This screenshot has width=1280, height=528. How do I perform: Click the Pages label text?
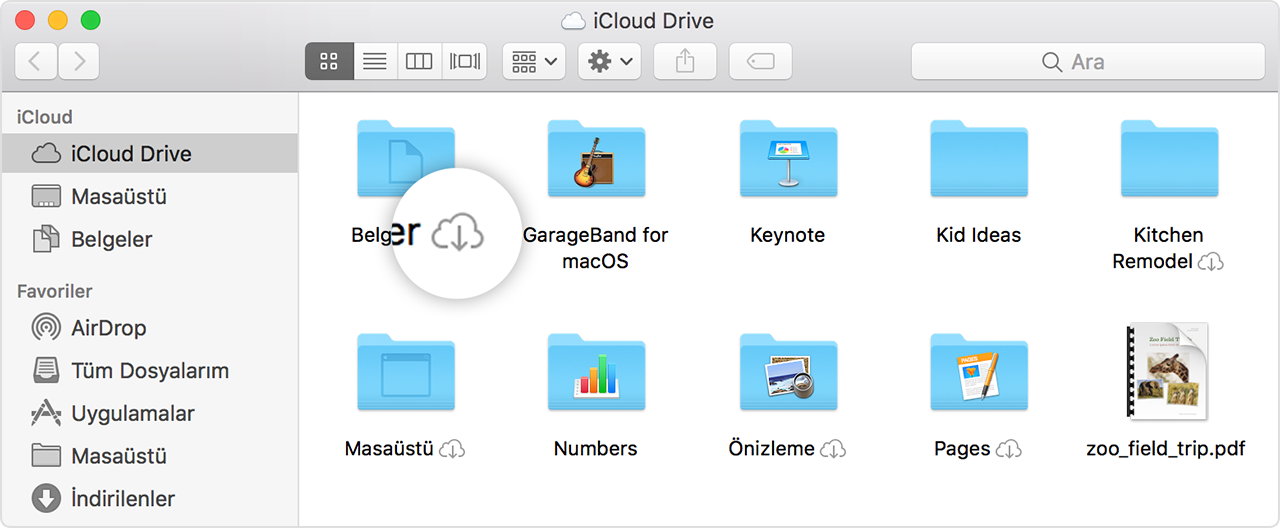tap(962, 449)
